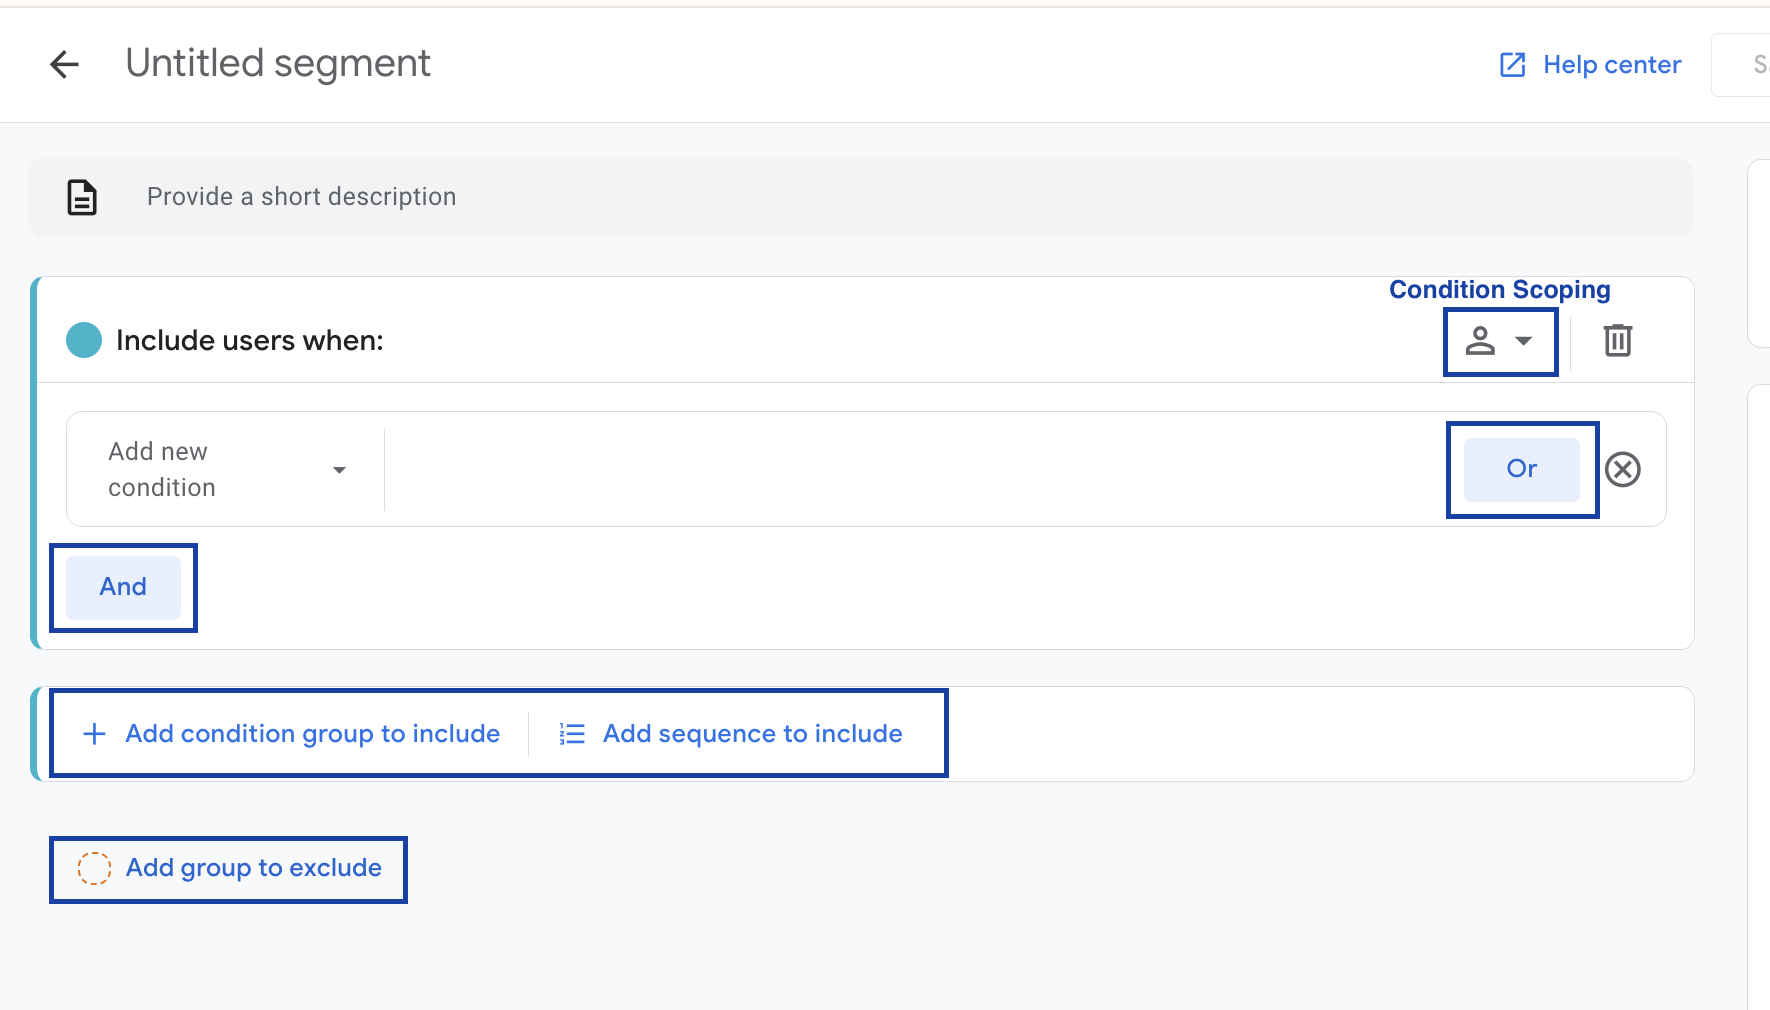Click the Provide a short description field
Screen dimensions: 1770x1010
(301, 197)
